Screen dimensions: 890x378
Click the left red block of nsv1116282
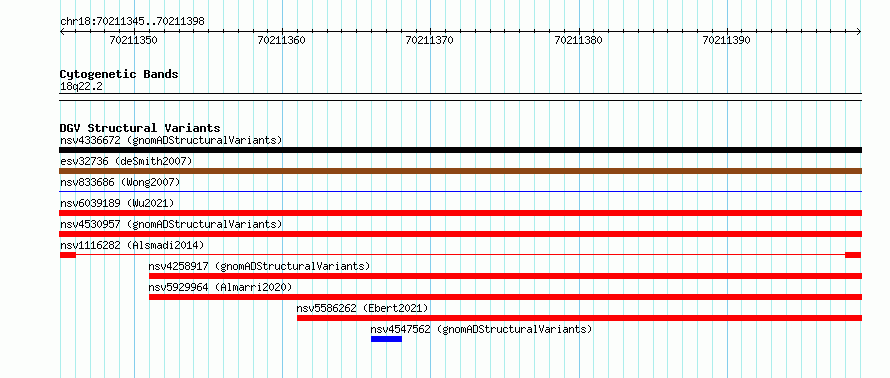pyautogui.click(x=68, y=255)
